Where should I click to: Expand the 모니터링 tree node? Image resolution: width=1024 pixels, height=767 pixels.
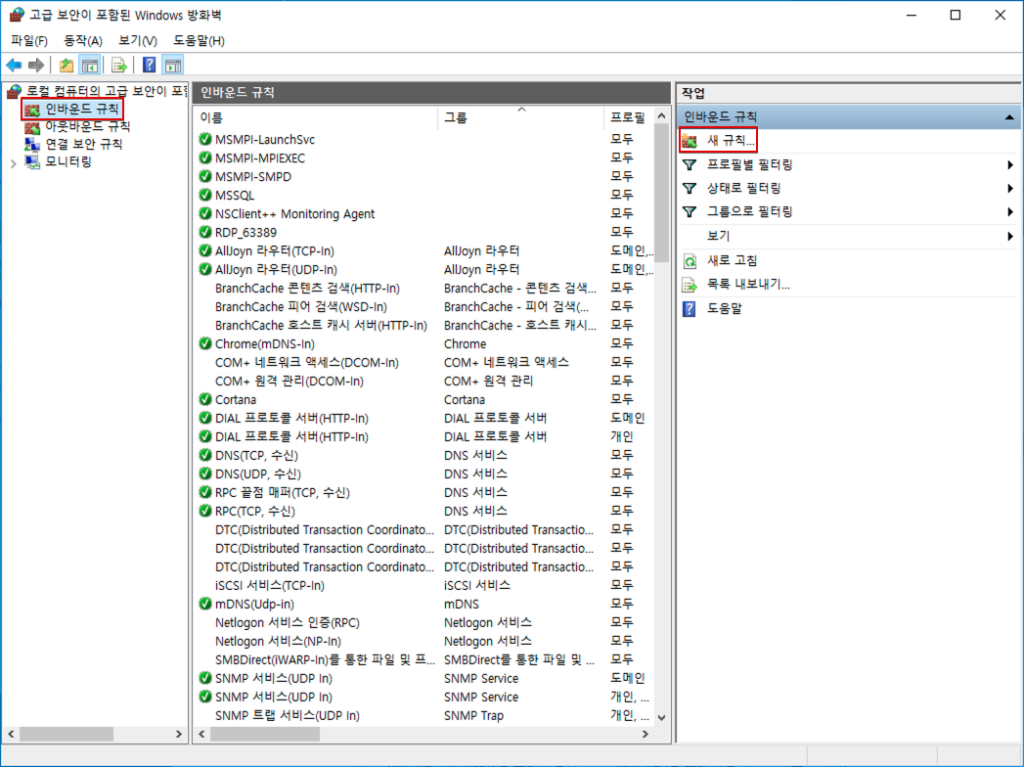(x=13, y=163)
